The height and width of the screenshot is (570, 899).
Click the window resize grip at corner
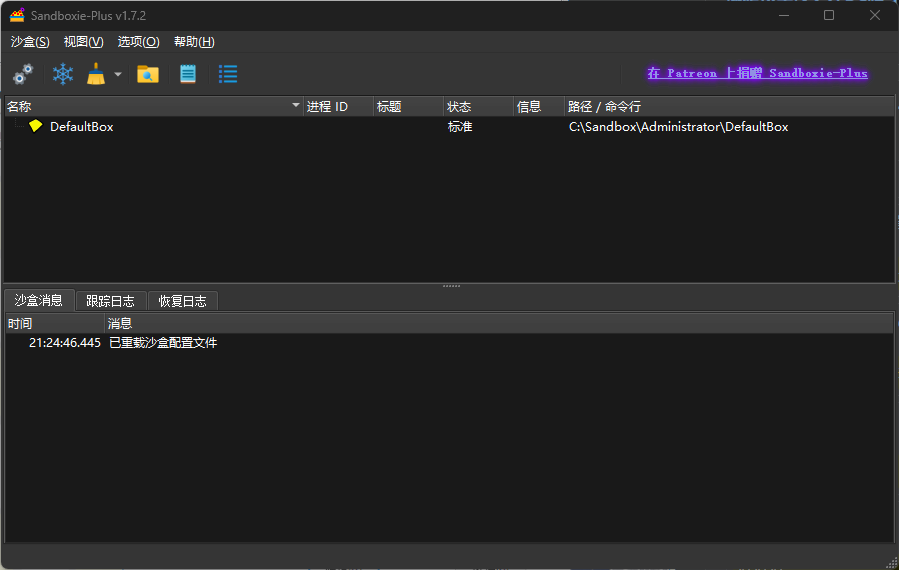(892, 564)
